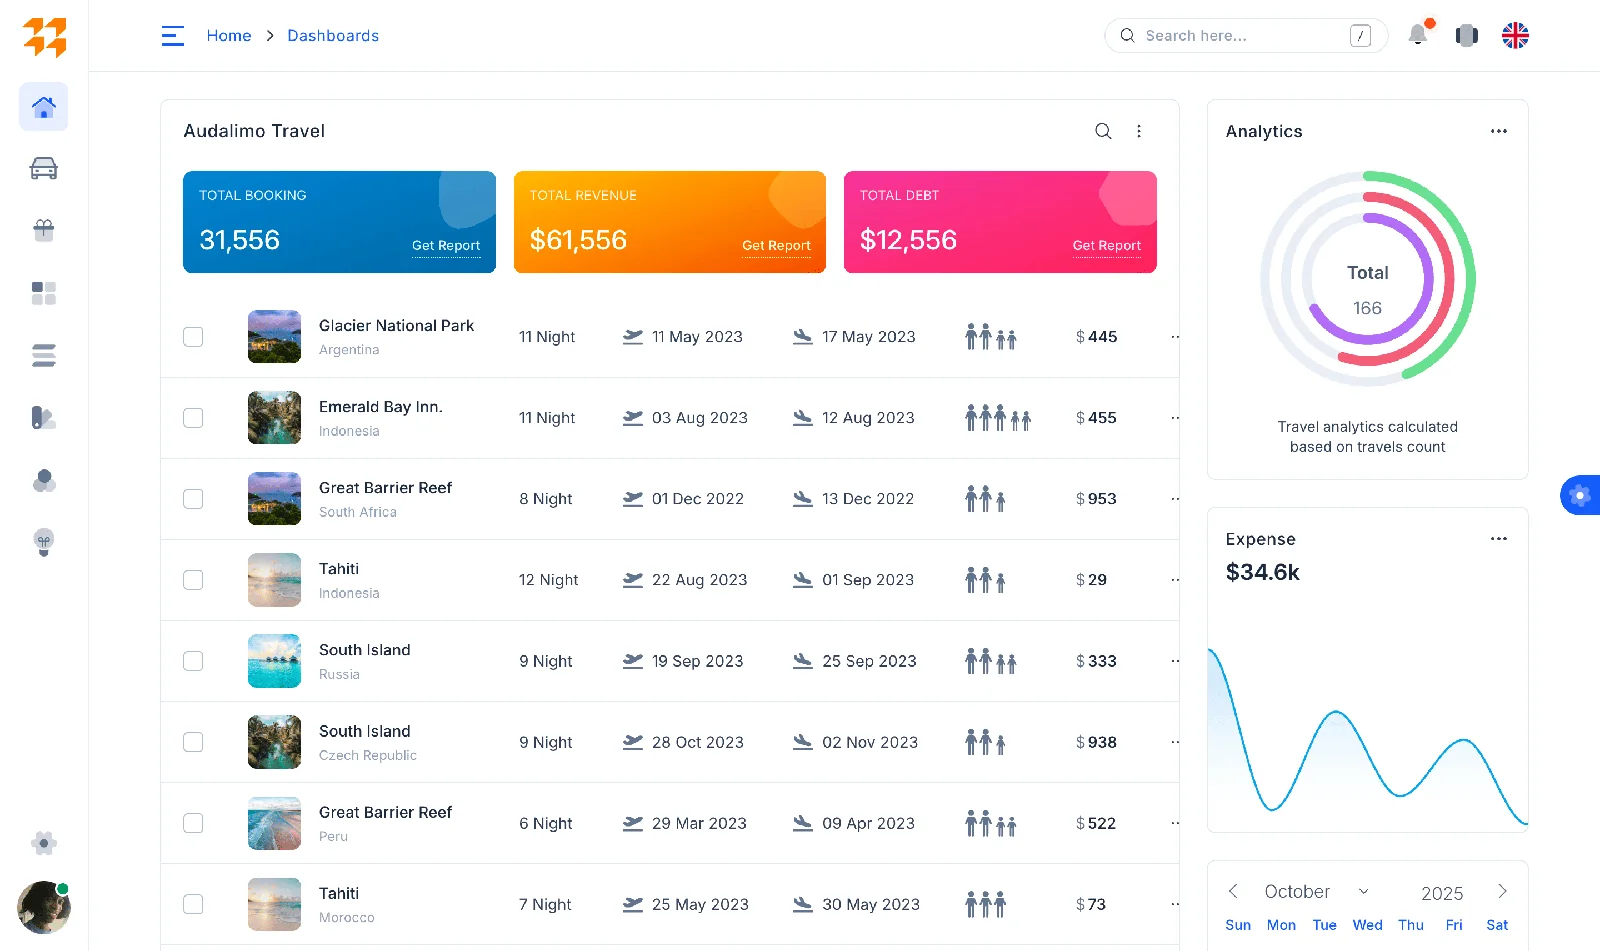This screenshot has height=951, width=1600.
Task: Expand the October month dropdown
Action: (1363, 891)
